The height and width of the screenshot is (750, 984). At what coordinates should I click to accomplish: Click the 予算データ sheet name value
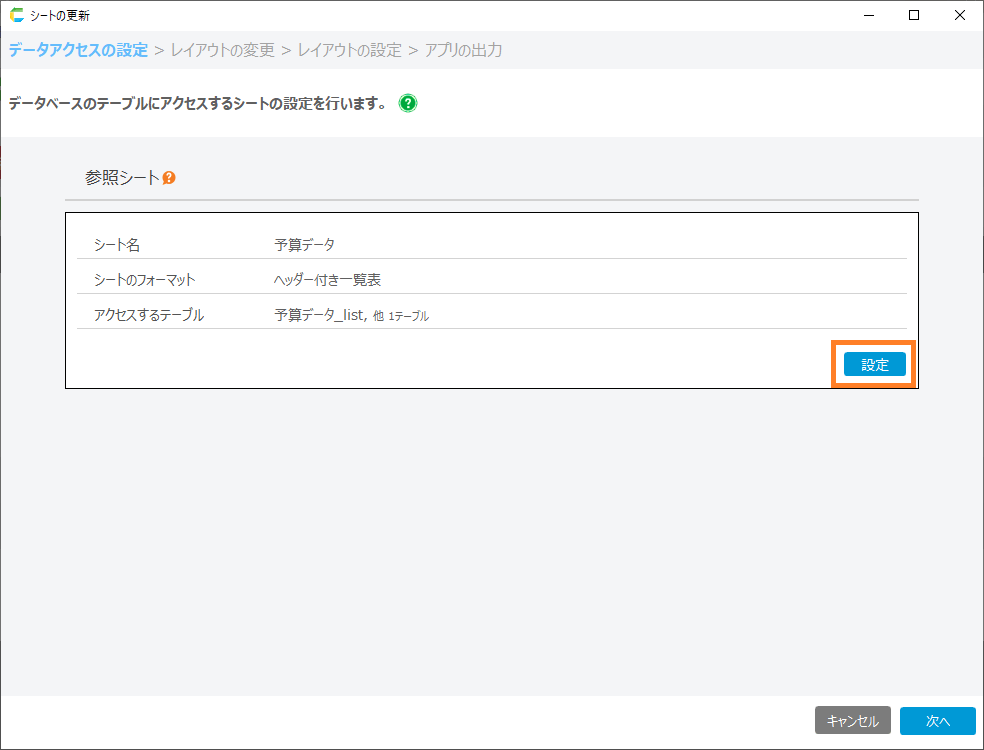click(x=305, y=245)
